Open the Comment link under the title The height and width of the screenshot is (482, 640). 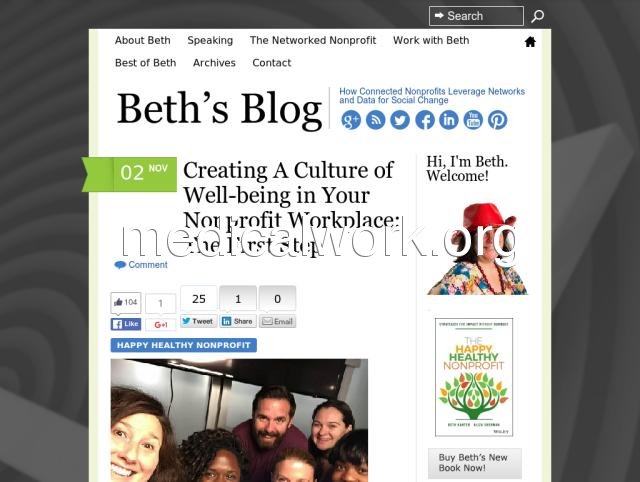141,265
